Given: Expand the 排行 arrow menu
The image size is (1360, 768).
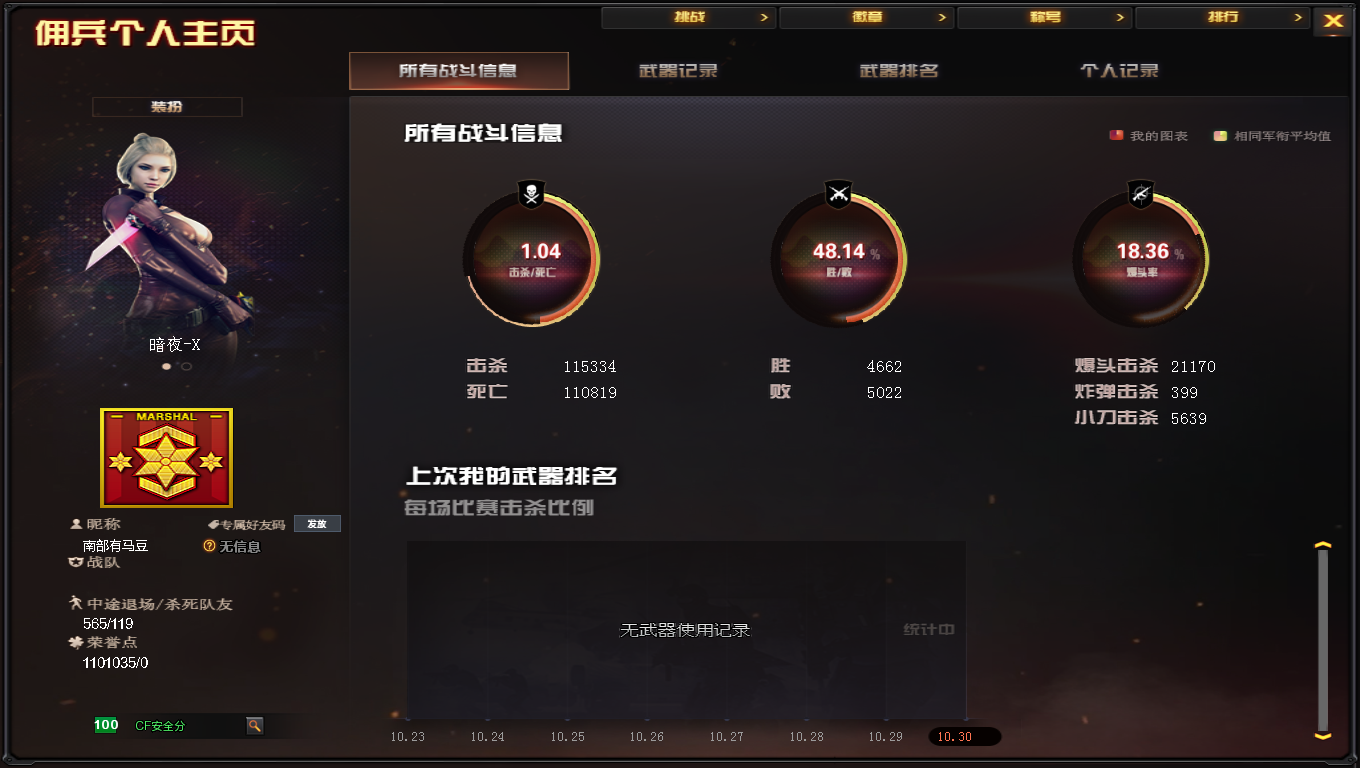Looking at the screenshot, I should click(x=1222, y=17).
